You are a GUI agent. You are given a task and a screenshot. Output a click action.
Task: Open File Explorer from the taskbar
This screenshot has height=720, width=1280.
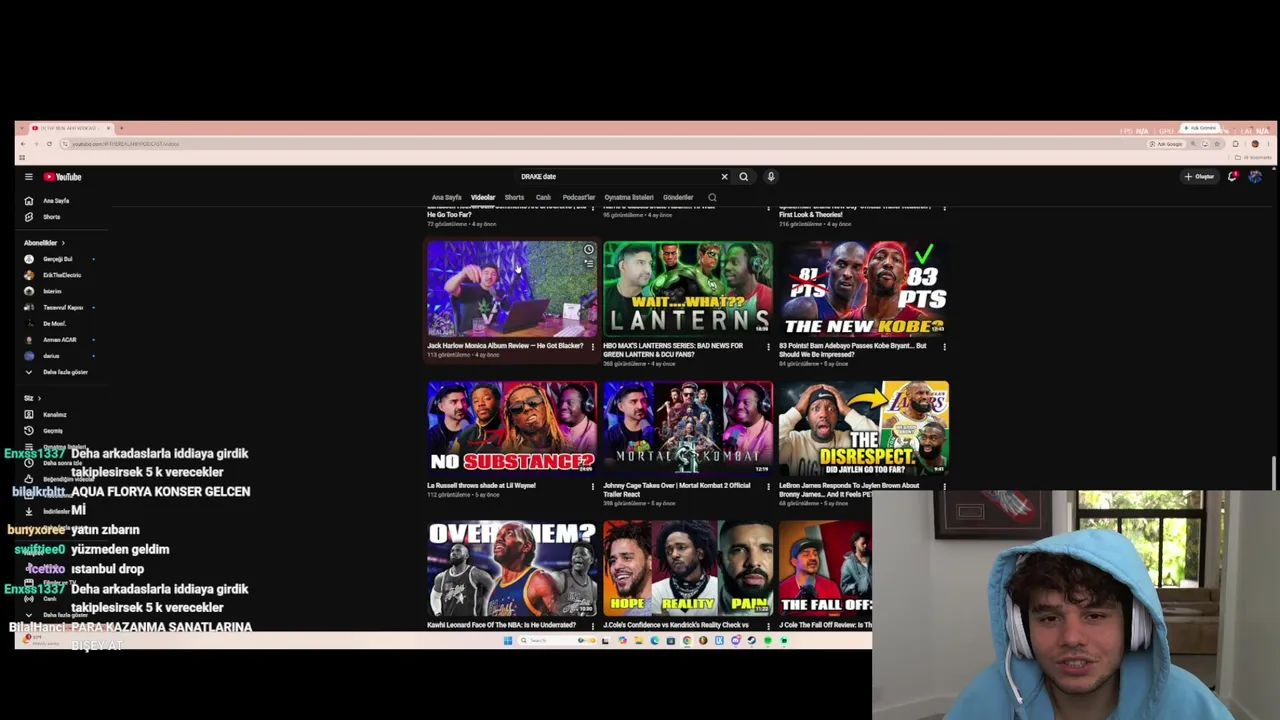click(x=639, y=641)
